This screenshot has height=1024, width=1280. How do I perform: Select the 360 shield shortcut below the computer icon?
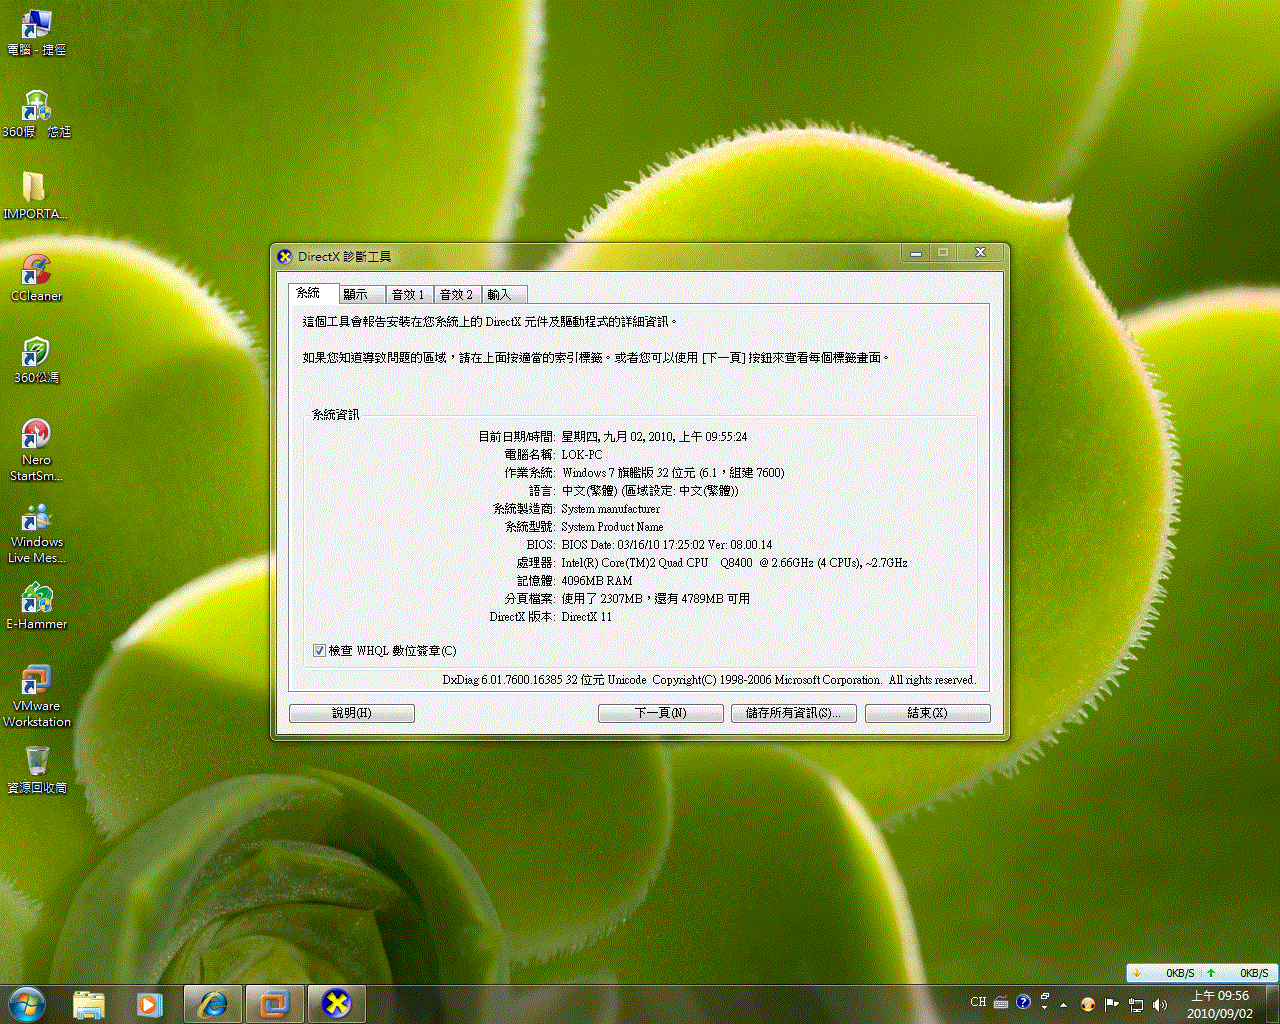click(x=36, y=114)
